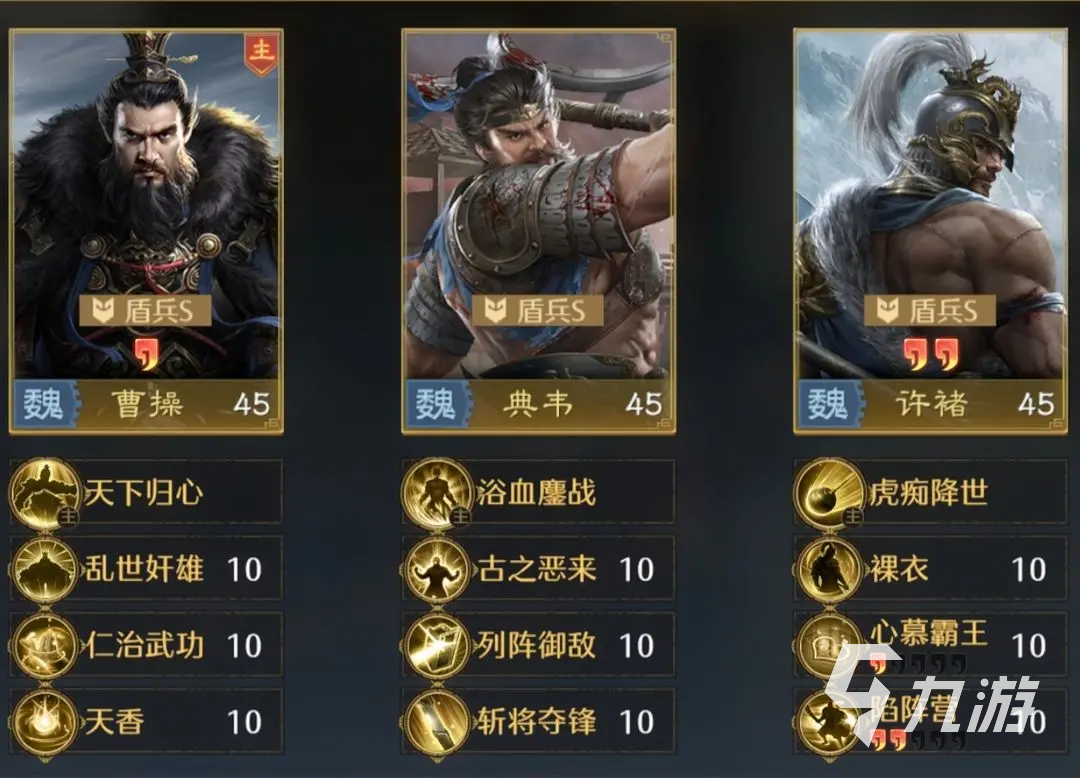1080x778 pixels.
Task: Click the 浴血鏖战 skill icon
Action: 437,494
